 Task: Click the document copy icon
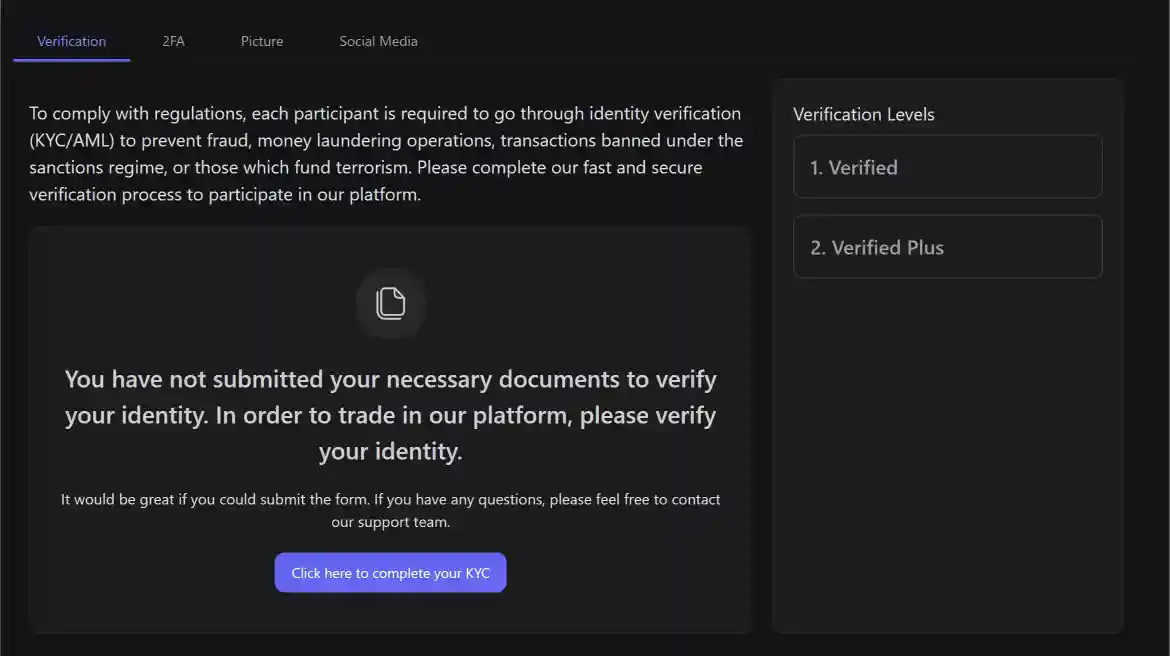click(x=390, y=303)
